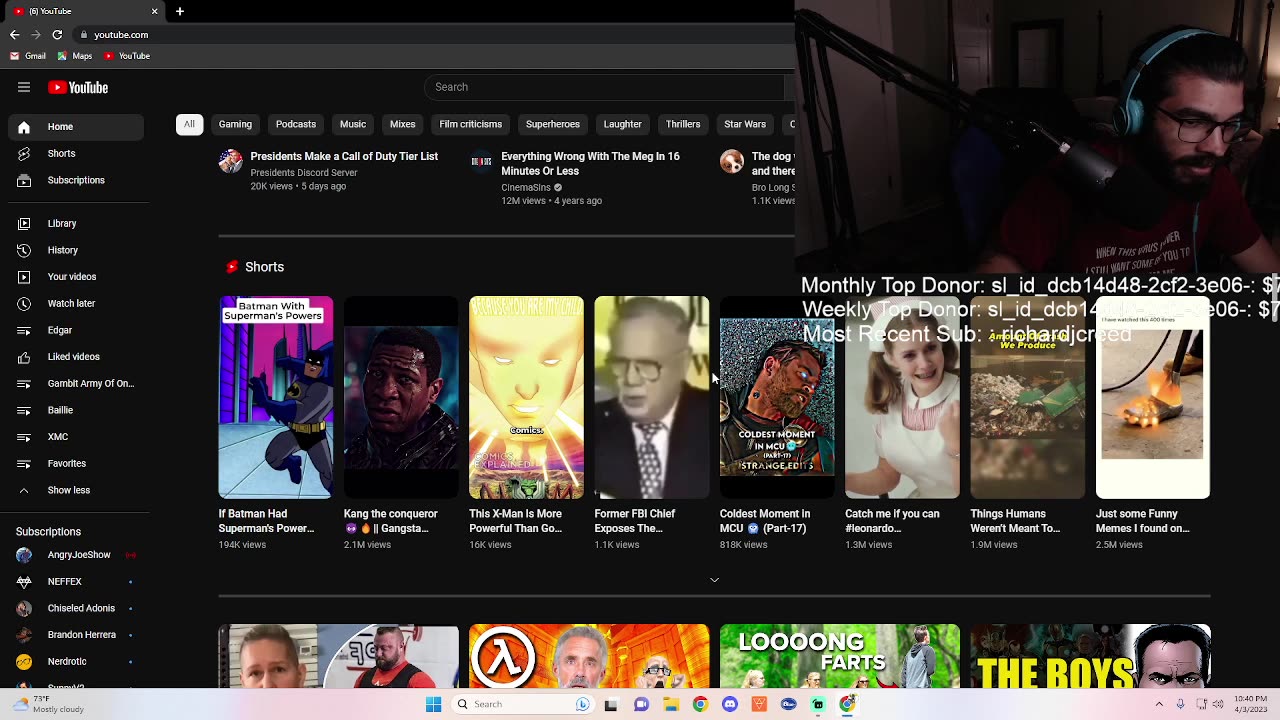
Task: Select the Mixes filter chip
Action: [403, 124]
